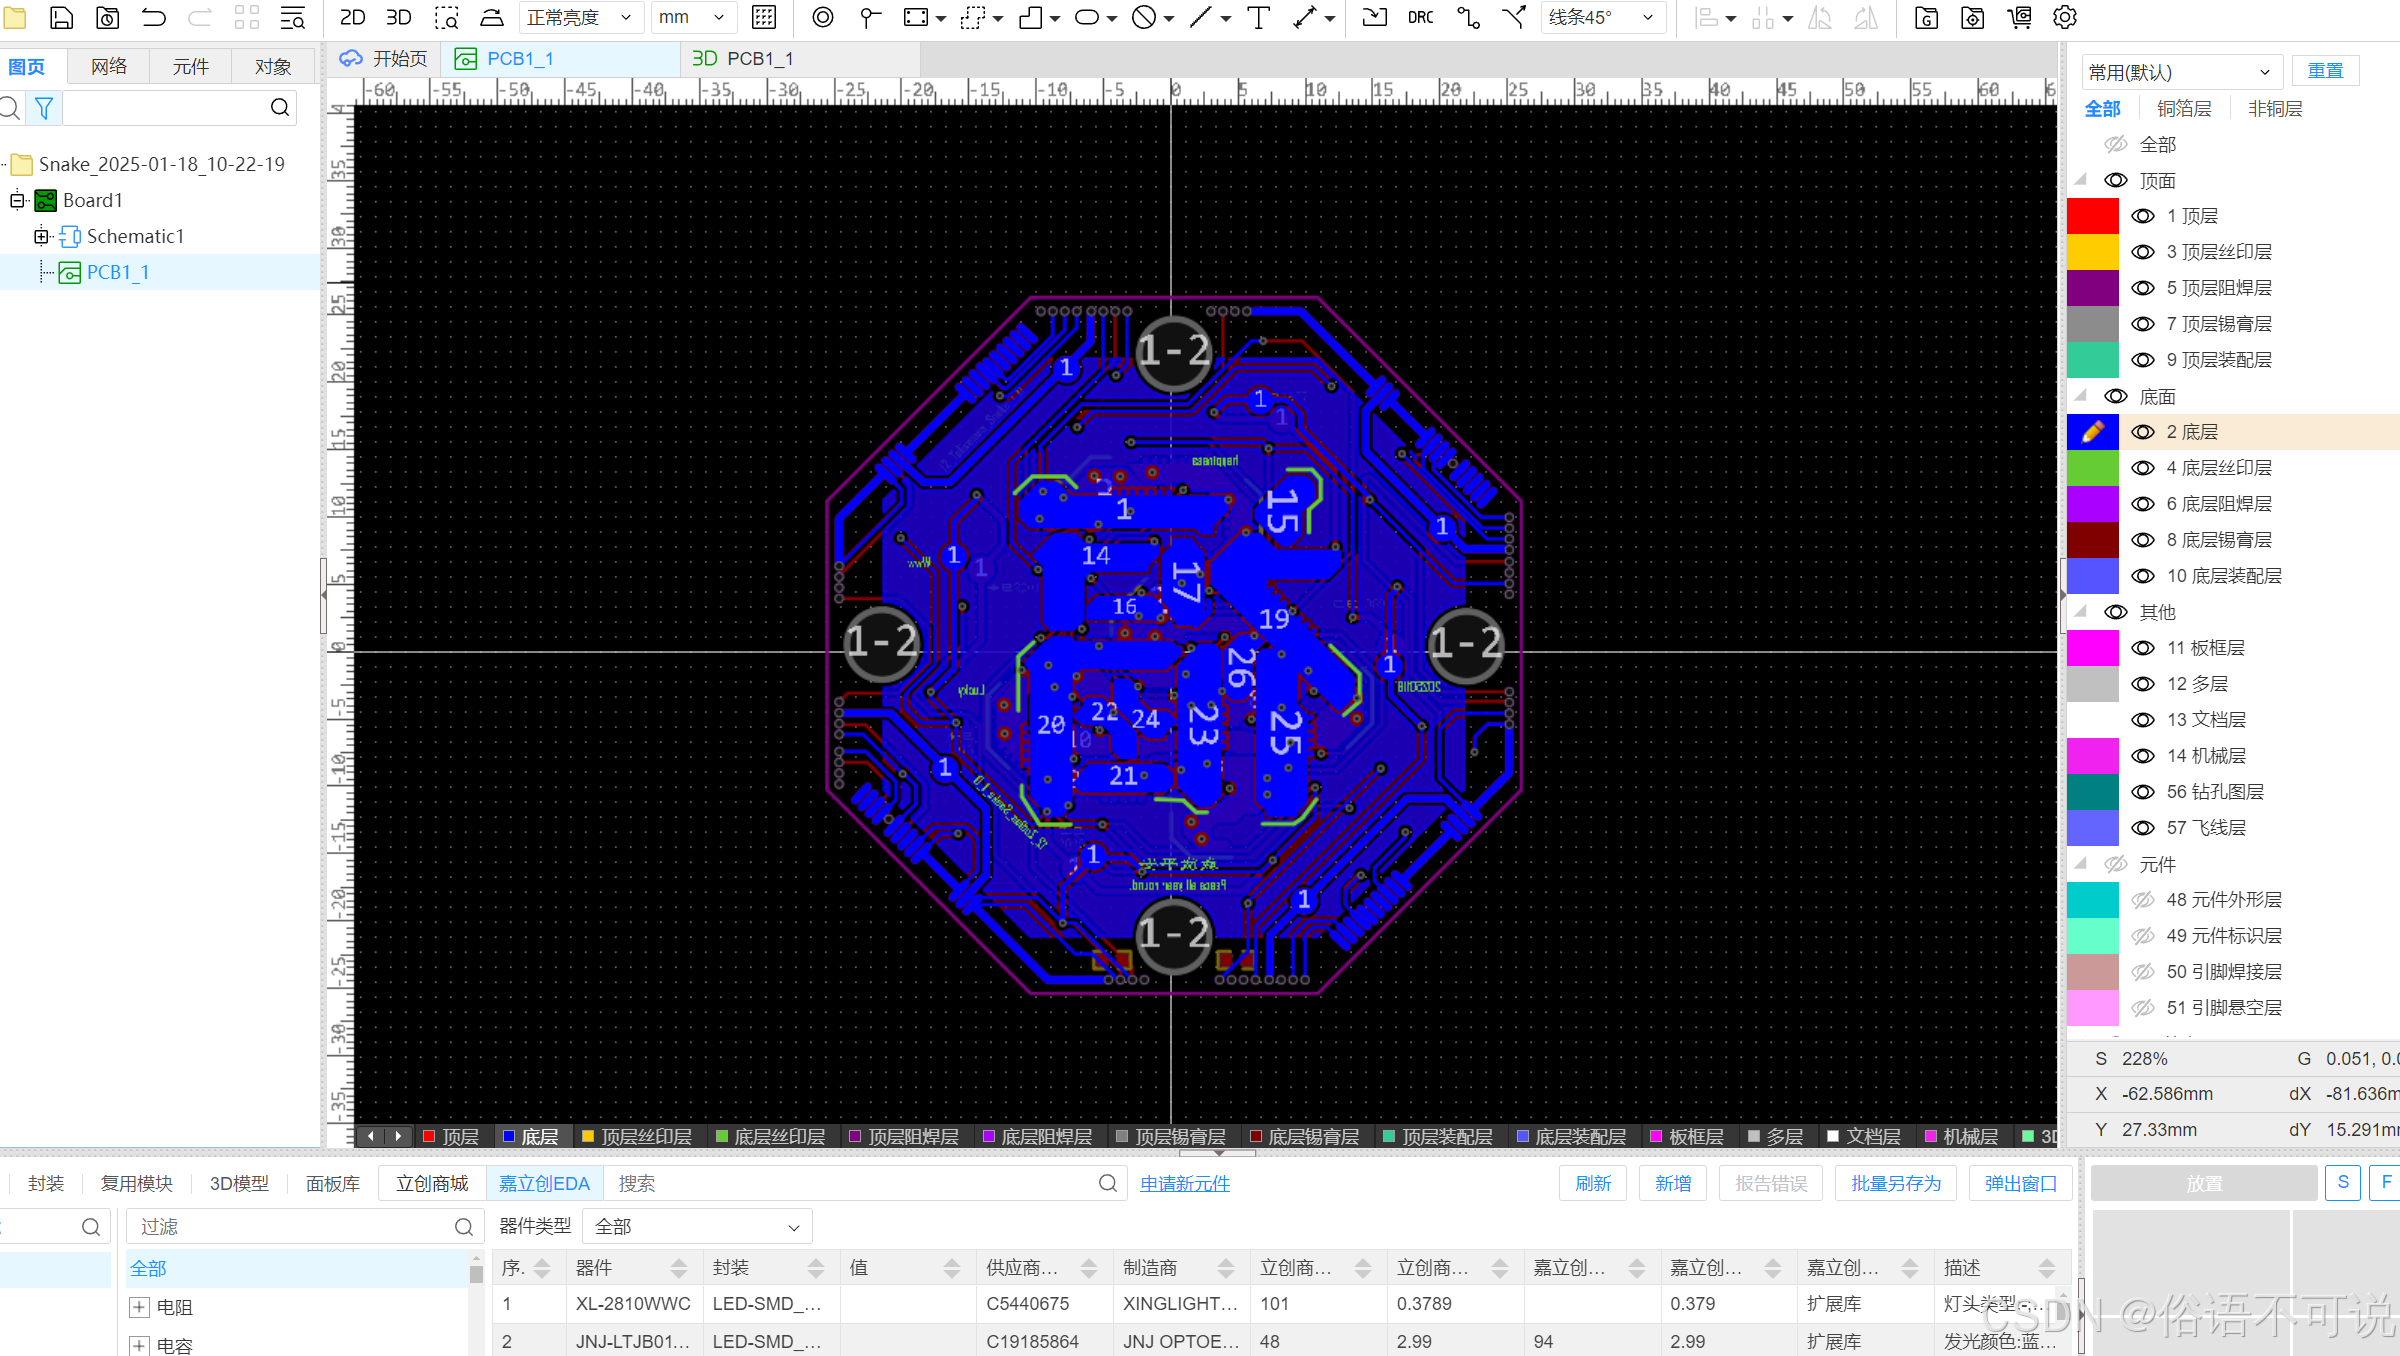This screenshot has height=1356, width=2400.
Task: Click the 3 顶层丝印层 yellow swatch
Action: pyautogui.click(x=2092, y=252)
